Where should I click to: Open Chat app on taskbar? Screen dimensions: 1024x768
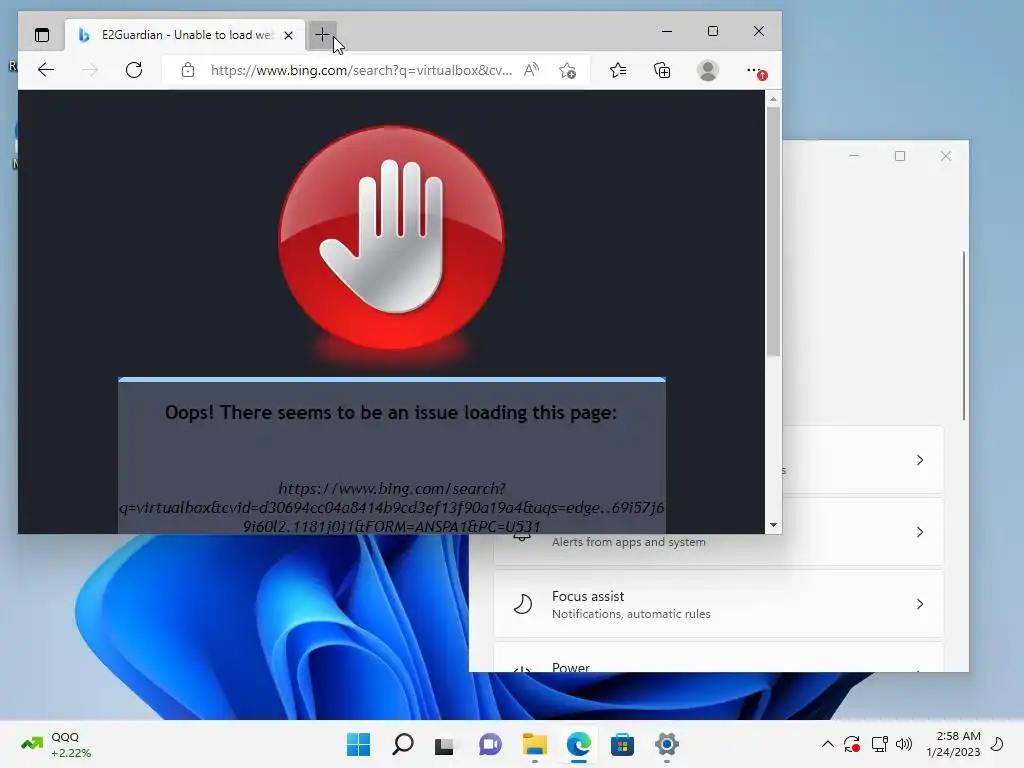pyautogui.click(x=490, y=744)
